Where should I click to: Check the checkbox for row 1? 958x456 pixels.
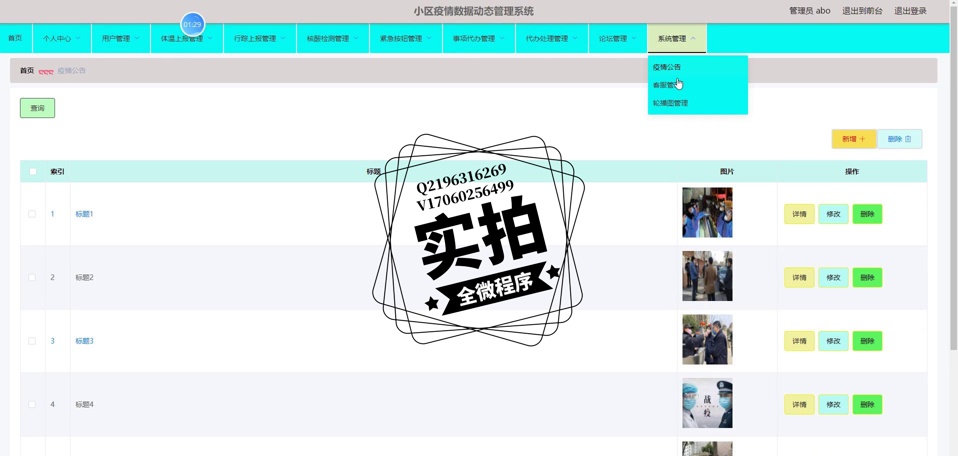(32, 214)
